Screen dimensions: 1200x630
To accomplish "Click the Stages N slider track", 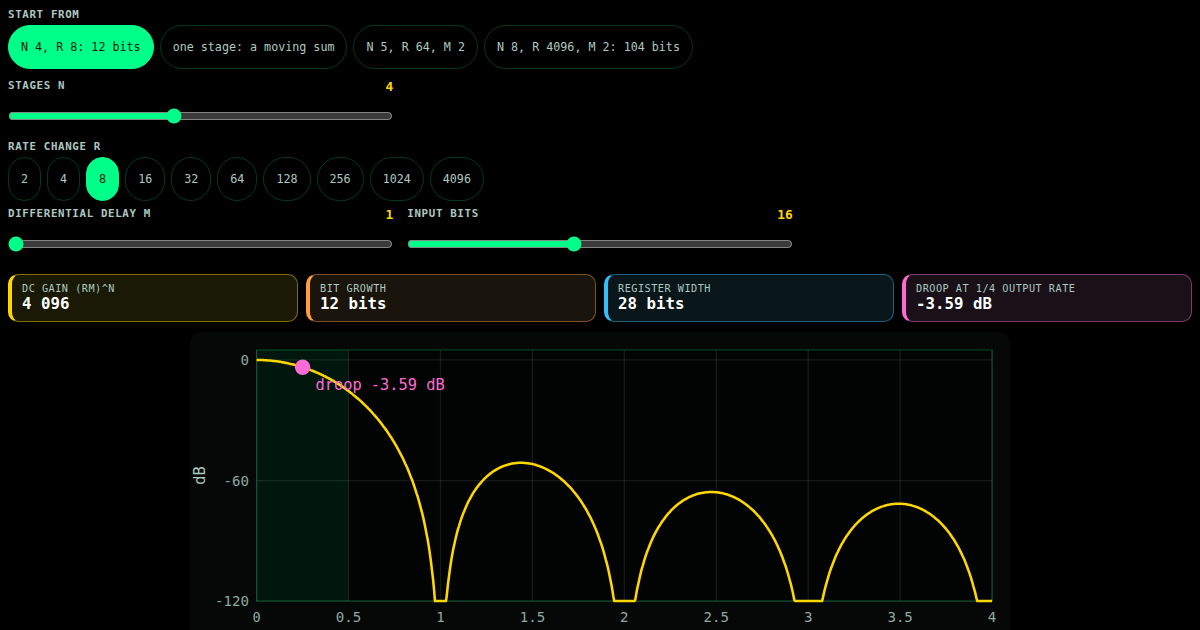I will tap(200, 116).
